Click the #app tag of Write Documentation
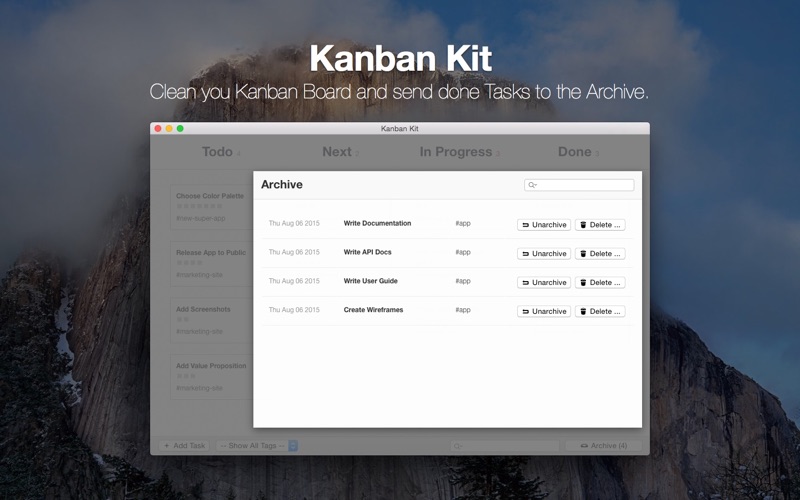The width and height of the screenshot is (800, 500). tap(463, 223)
